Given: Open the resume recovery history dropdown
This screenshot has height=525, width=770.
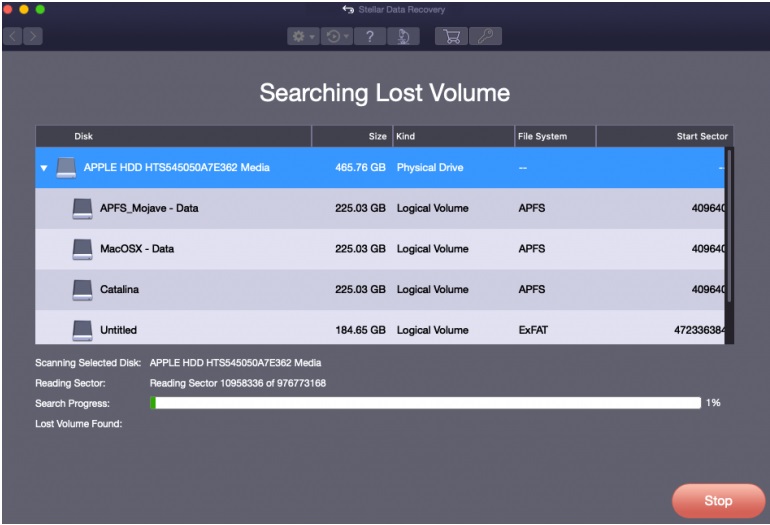Looking at the screenshot, I should (x=337, y=36).
